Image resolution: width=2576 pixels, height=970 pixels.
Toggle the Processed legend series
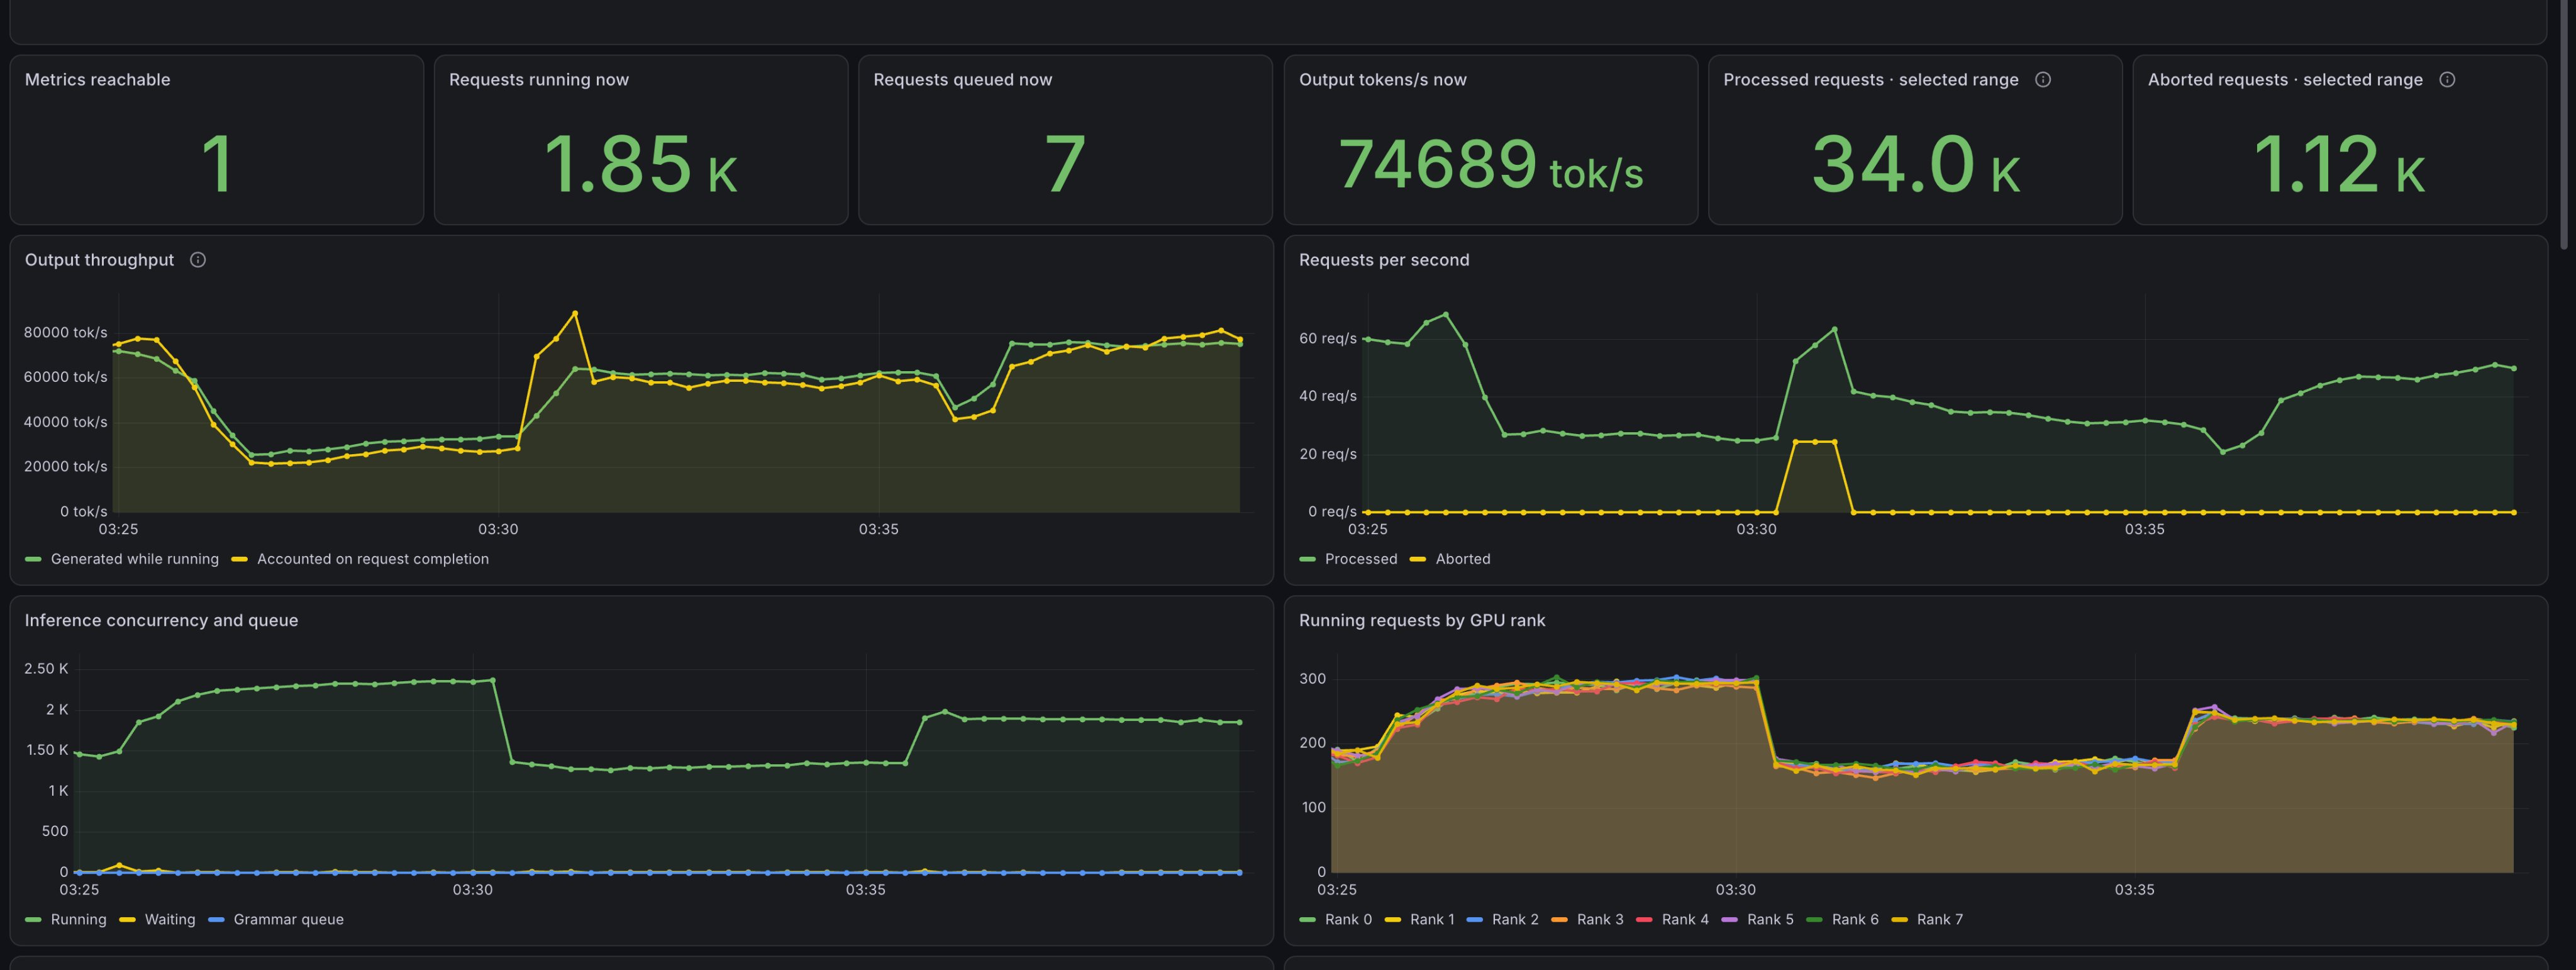click(x=1361, y=559)
